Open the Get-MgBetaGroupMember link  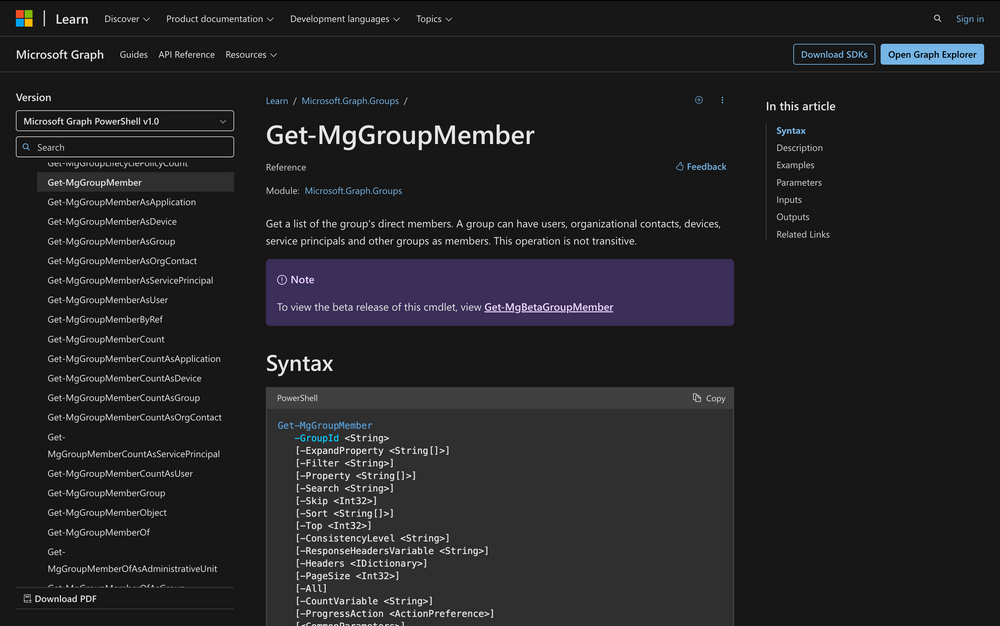[x=548, y=307]
